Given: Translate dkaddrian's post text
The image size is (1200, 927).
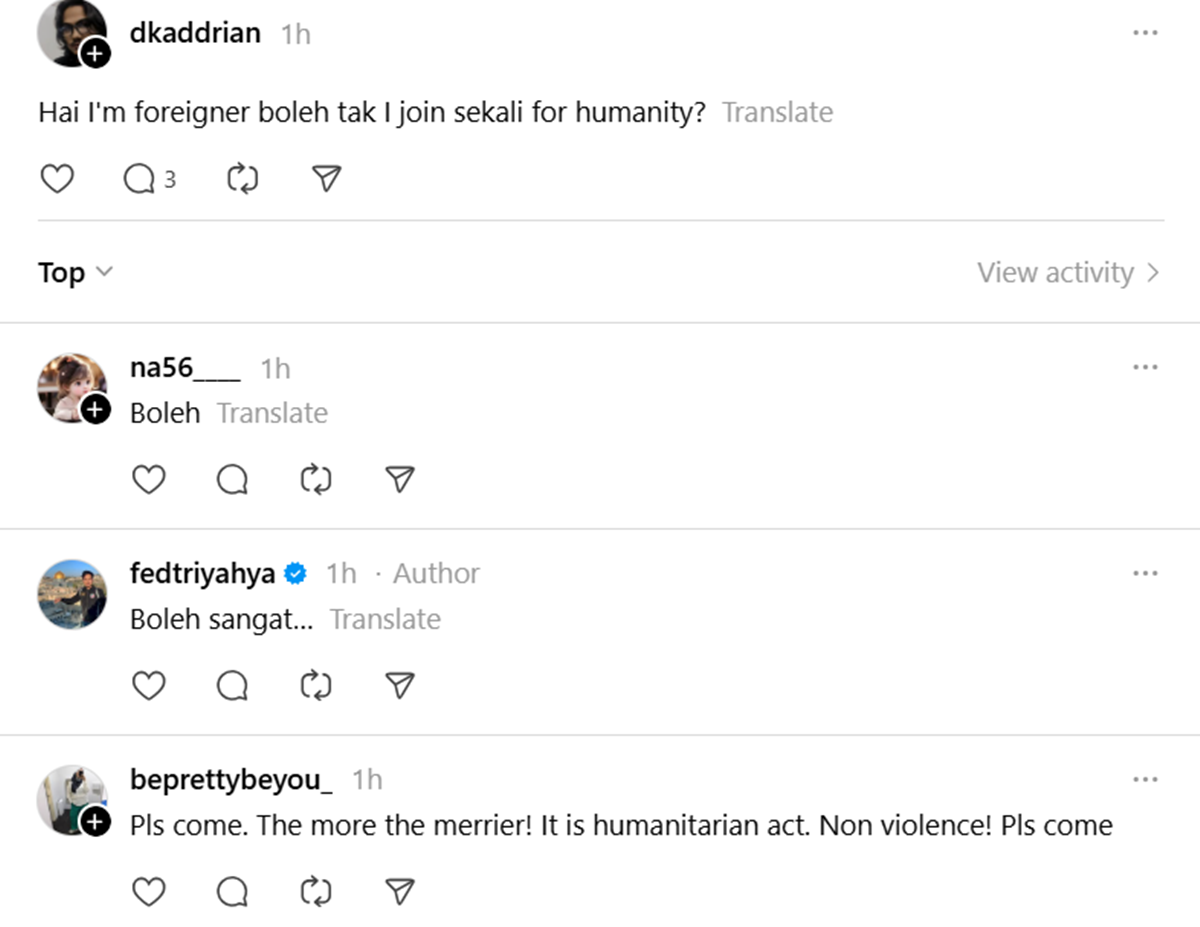Looking at the screenshot, I should 777,112.
